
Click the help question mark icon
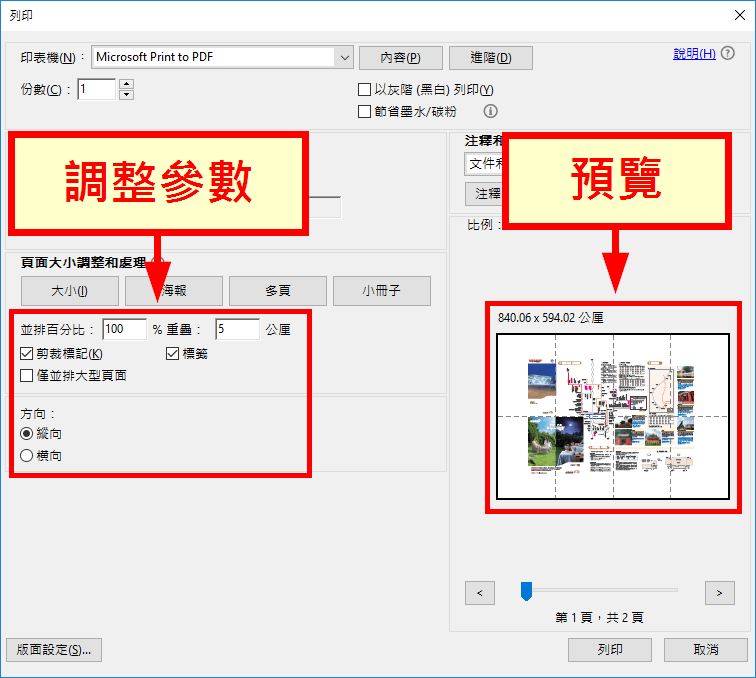(727, 54)
